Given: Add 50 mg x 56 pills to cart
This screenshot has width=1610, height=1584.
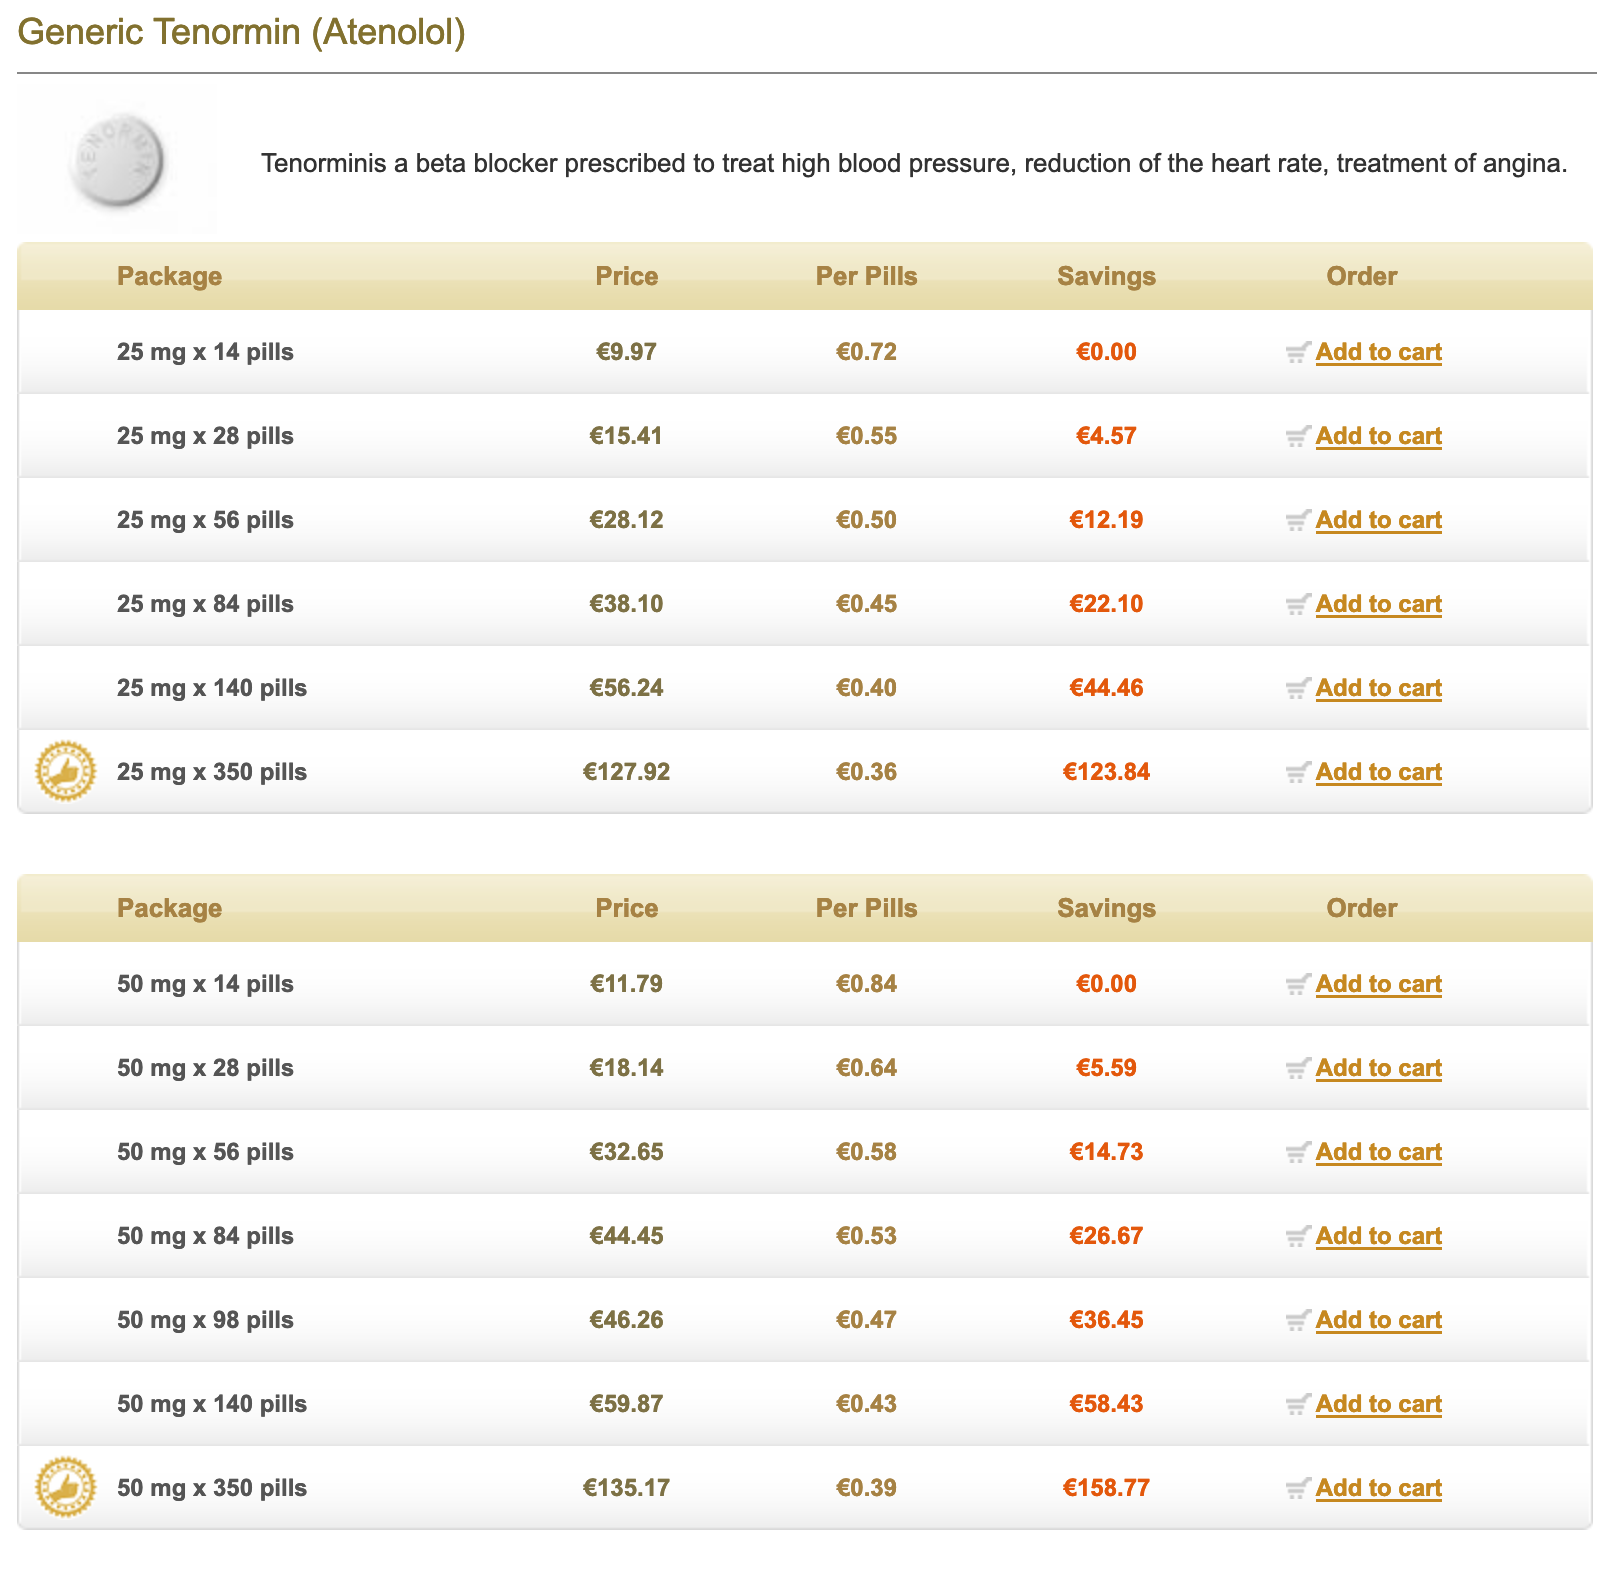Looking at the screenshot, I should 1378,1152.
